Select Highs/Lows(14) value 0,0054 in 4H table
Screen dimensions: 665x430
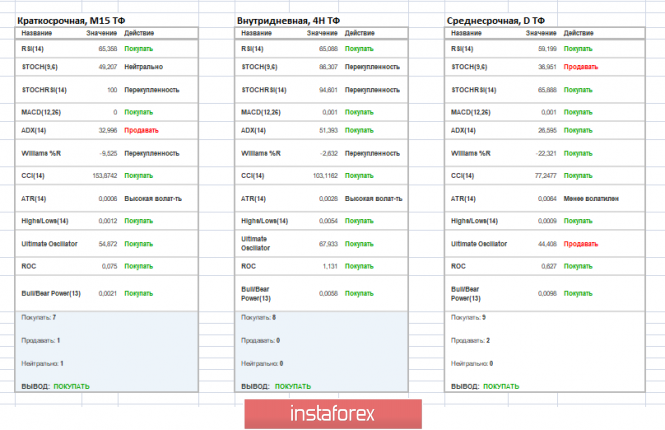[328, 221]
